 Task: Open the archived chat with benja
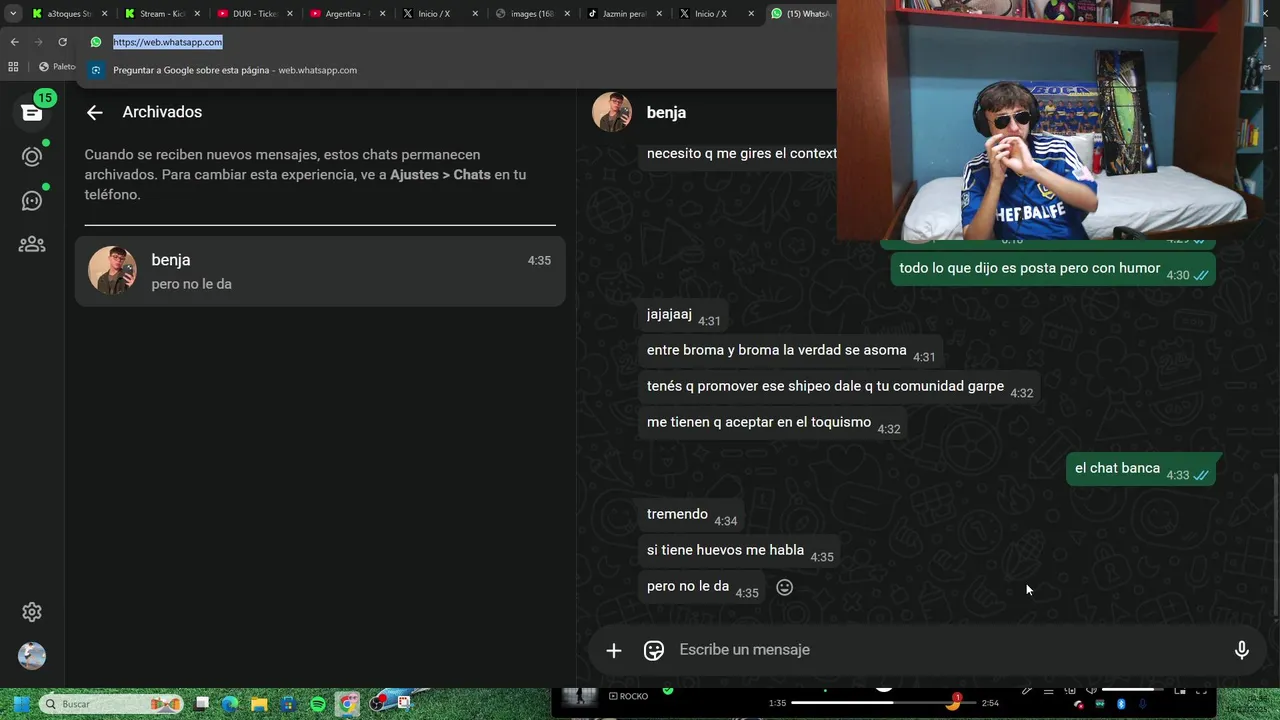click(320, 271)
